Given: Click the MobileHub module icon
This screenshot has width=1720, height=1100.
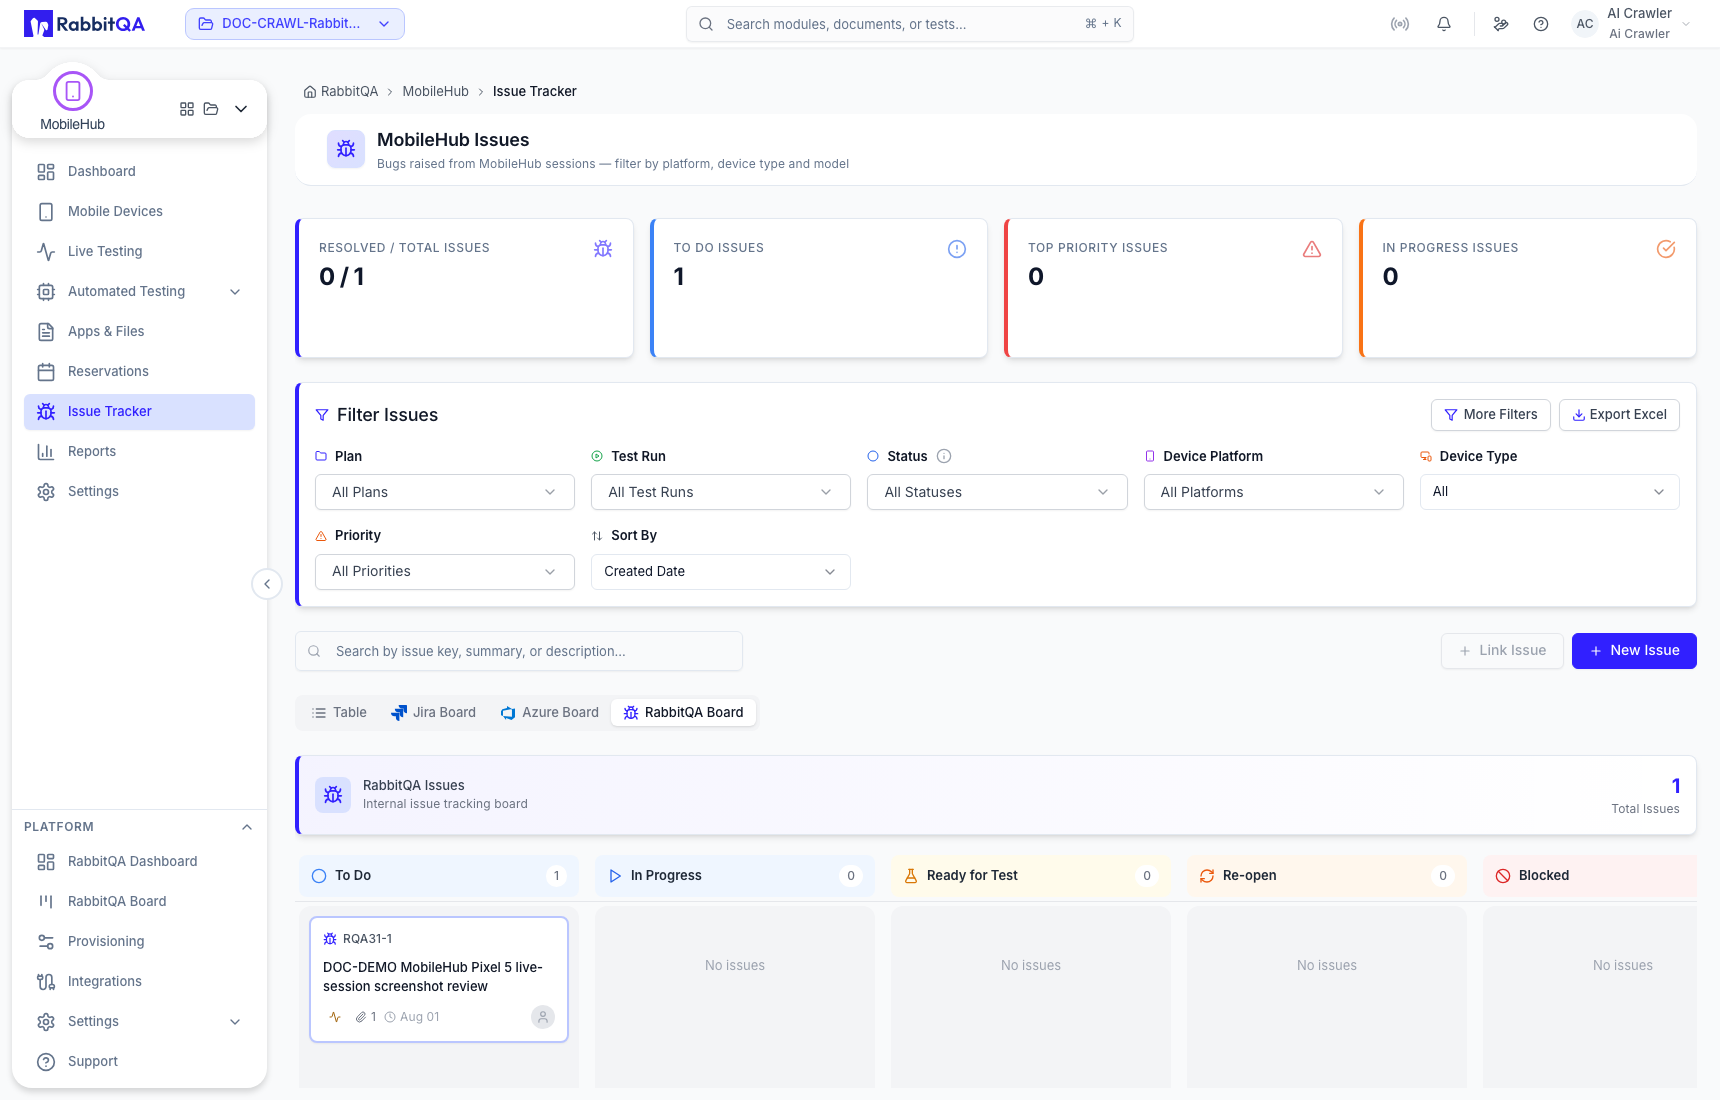Looking at the screenshot, I should (x=73, y=91).
